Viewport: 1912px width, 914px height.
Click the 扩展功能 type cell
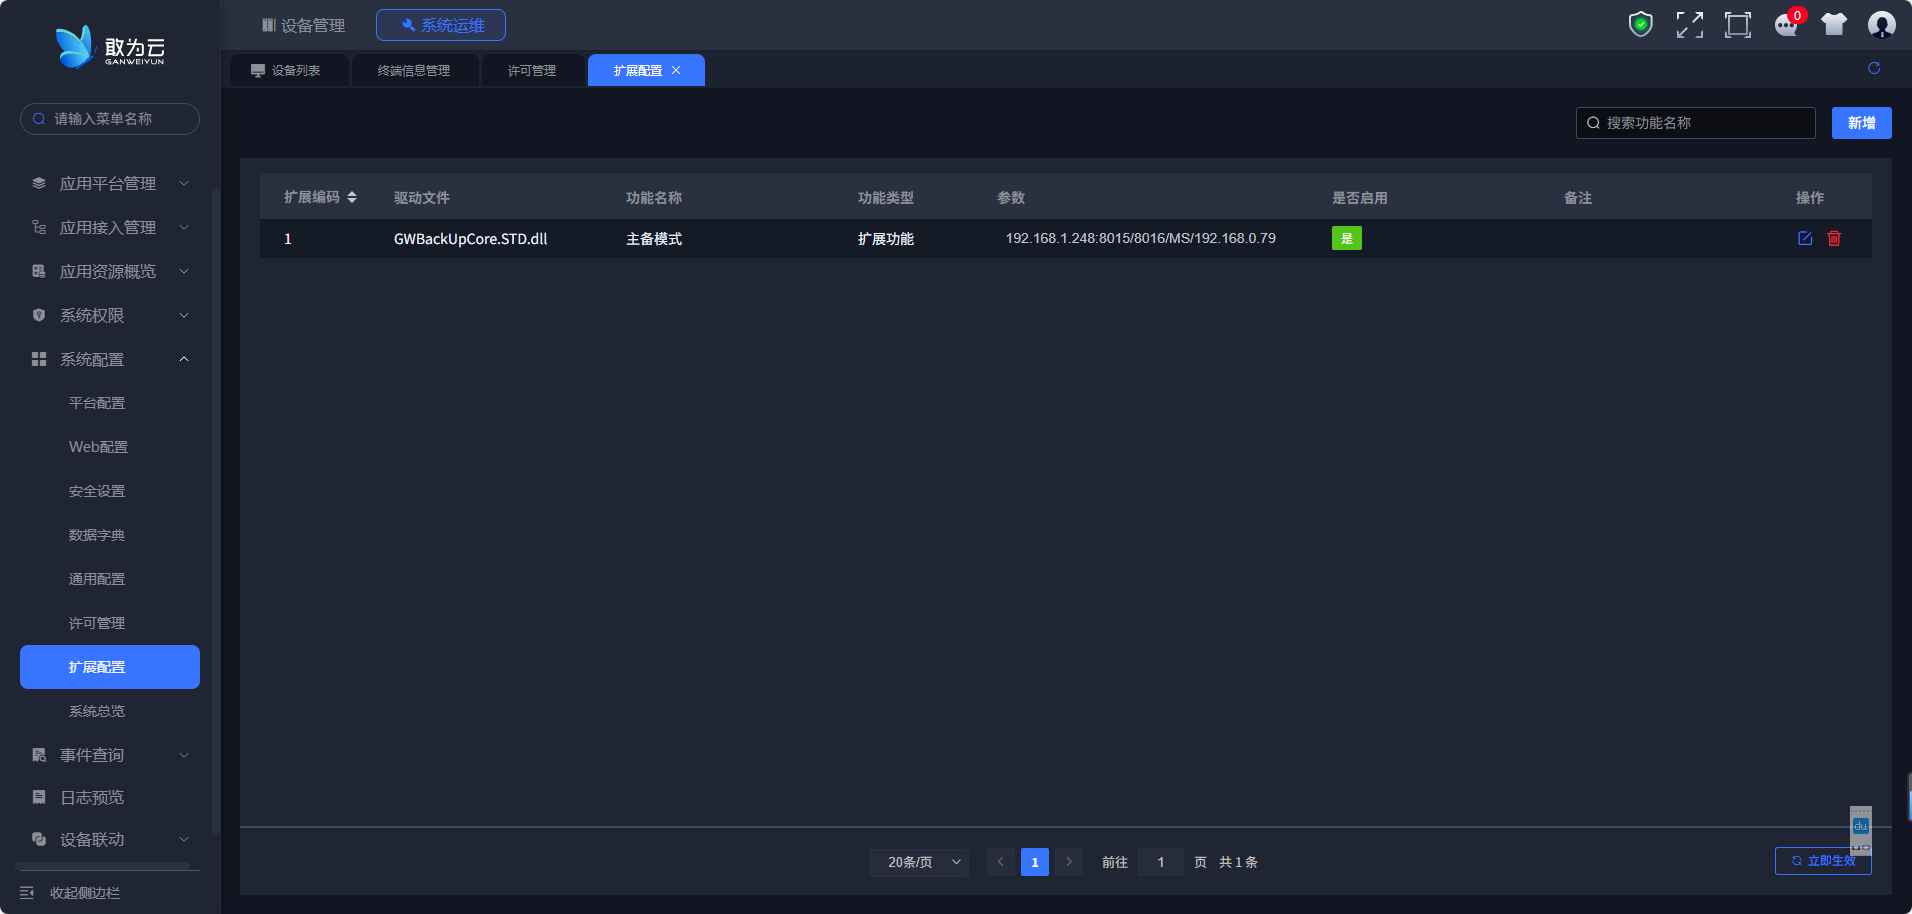pyautogui.click(x=886, y=239)
